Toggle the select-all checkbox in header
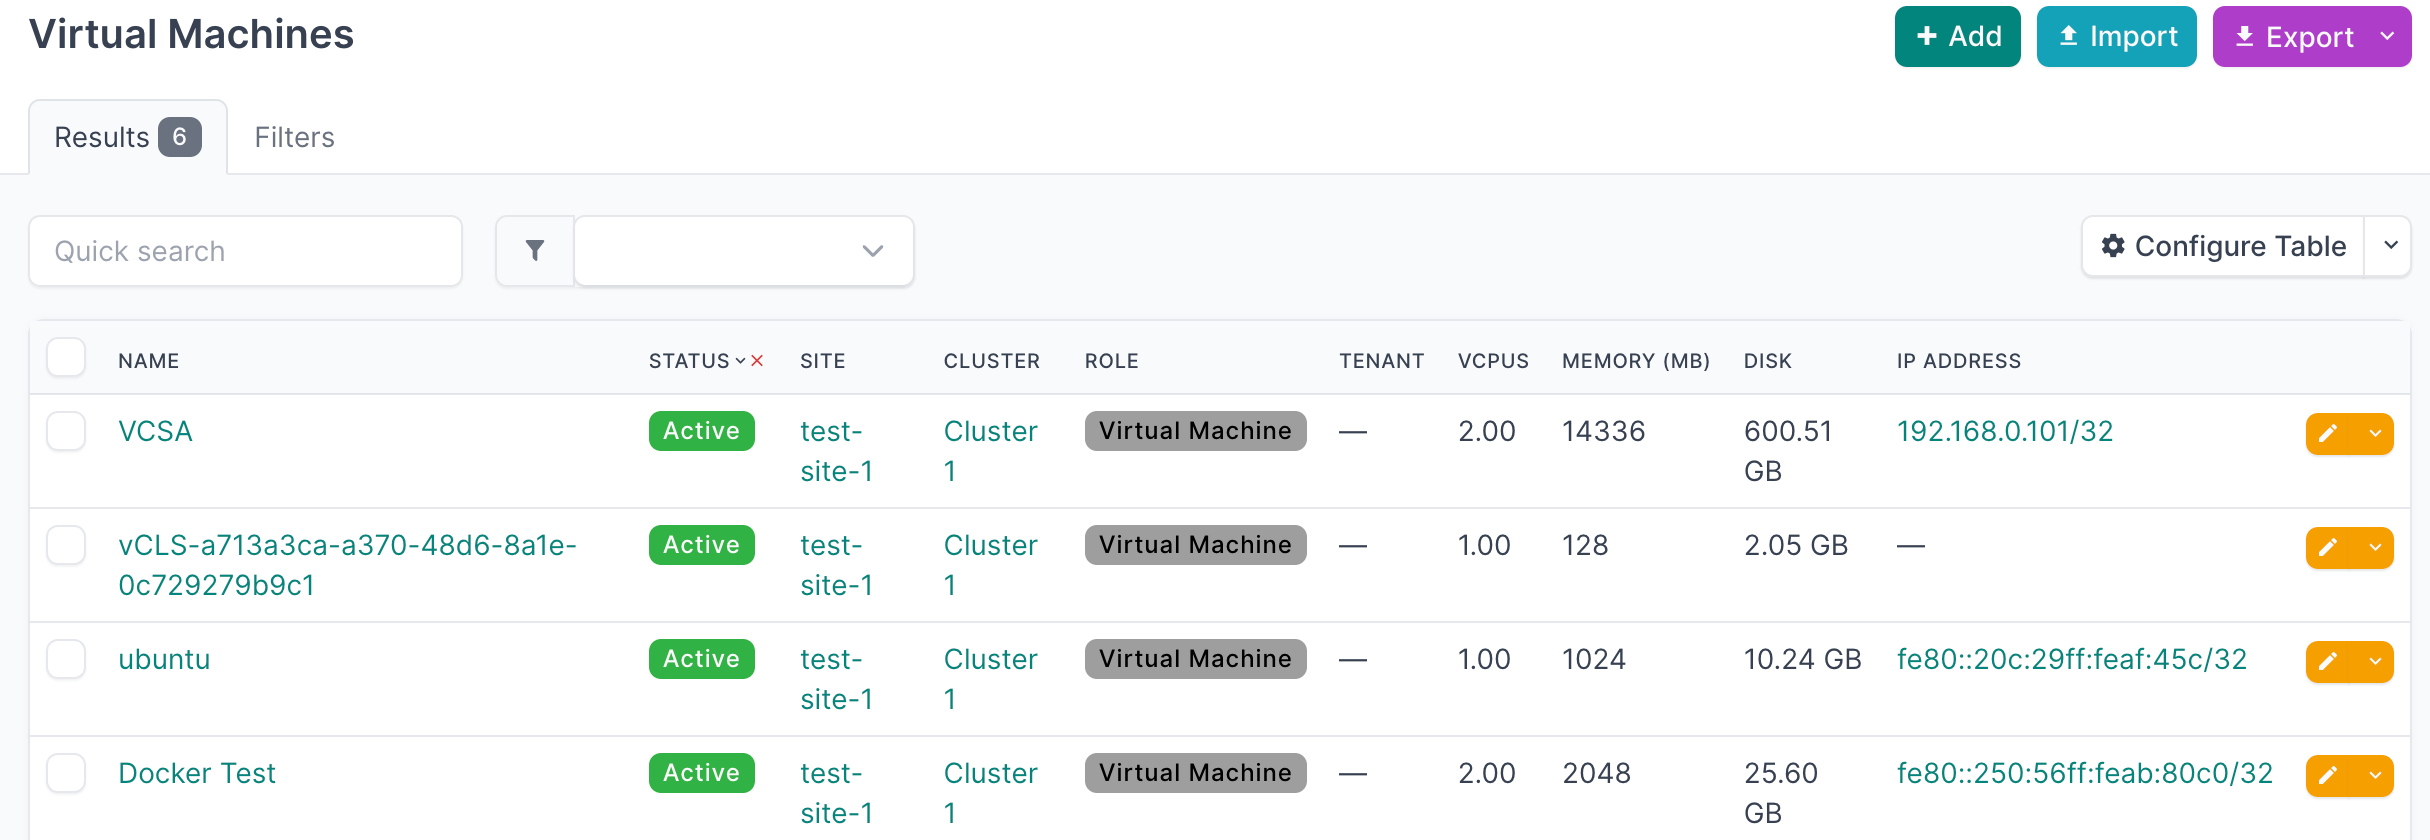The width and height of the screenshot is (2430, 840). click(66, 357)
